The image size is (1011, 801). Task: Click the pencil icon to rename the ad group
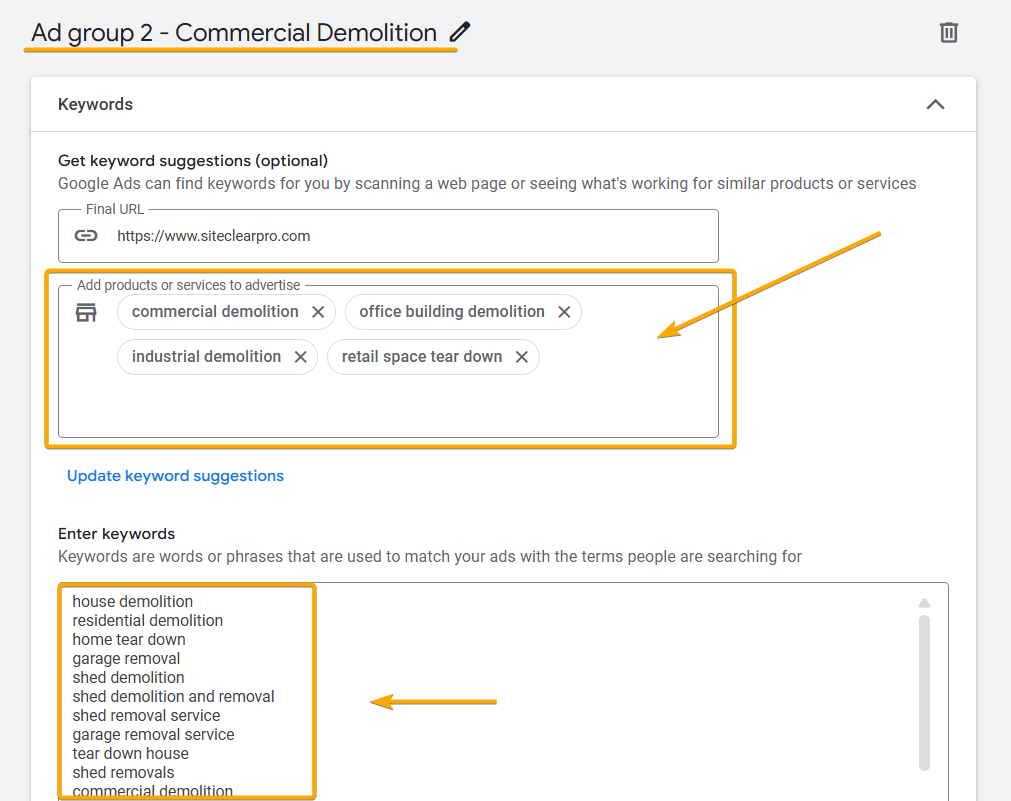[458, 31]
